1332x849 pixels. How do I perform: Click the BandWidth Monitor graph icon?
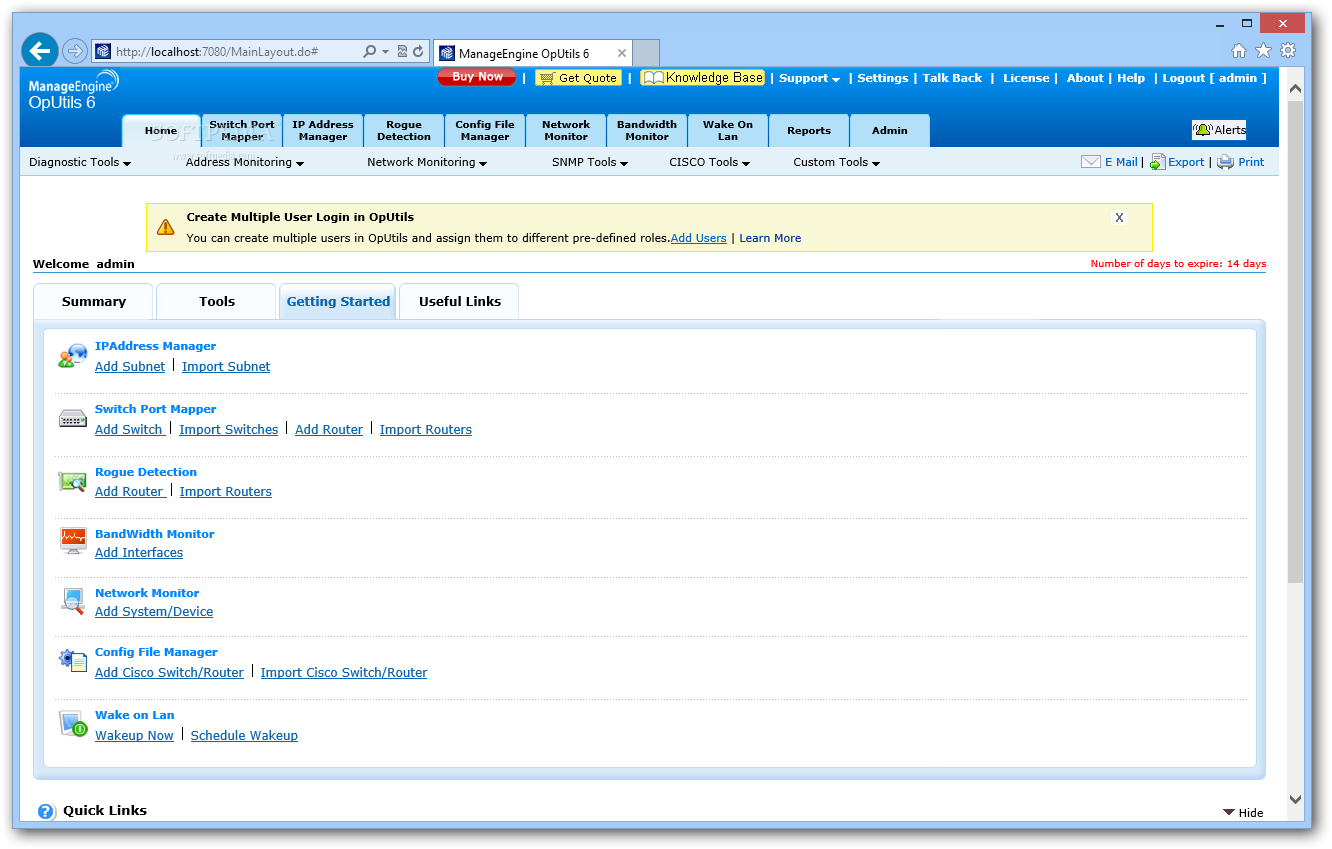pos(73,541)
